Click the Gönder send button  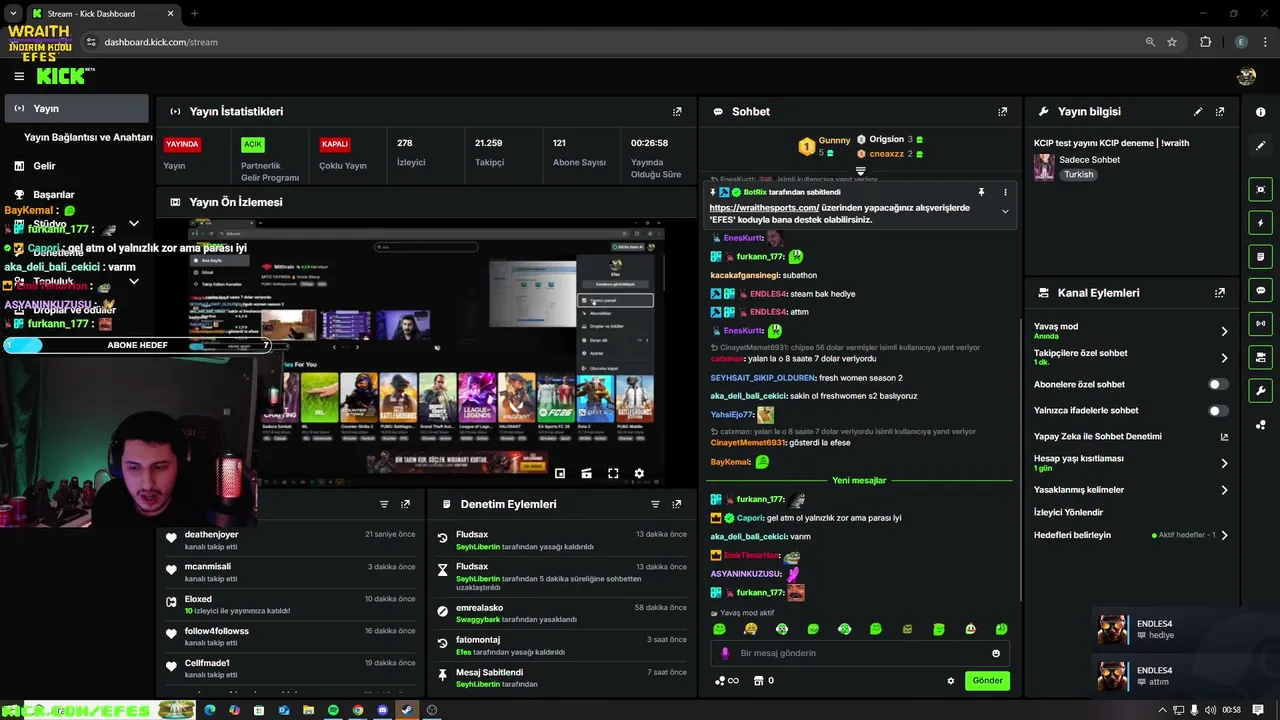[x=987, y=681]
